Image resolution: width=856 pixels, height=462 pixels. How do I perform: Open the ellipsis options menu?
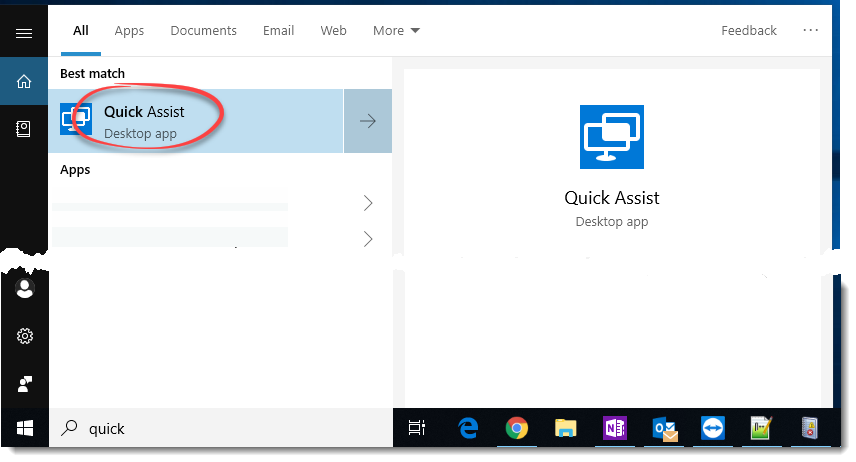pyautogui.click(x=810, y=31)
